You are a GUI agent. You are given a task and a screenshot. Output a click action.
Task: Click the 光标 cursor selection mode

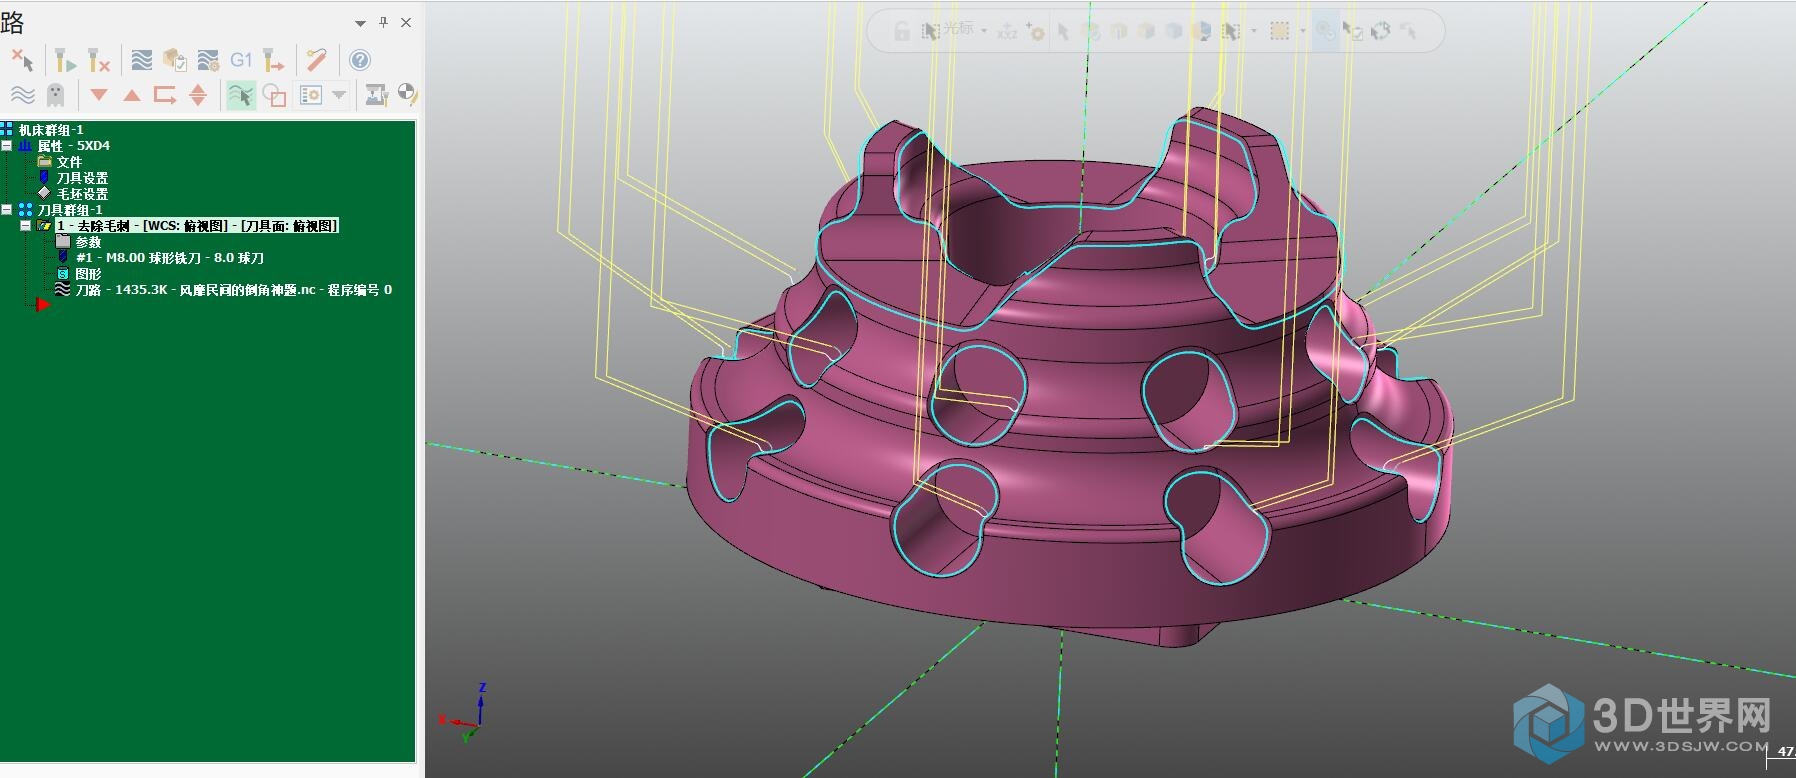[948, 30]
